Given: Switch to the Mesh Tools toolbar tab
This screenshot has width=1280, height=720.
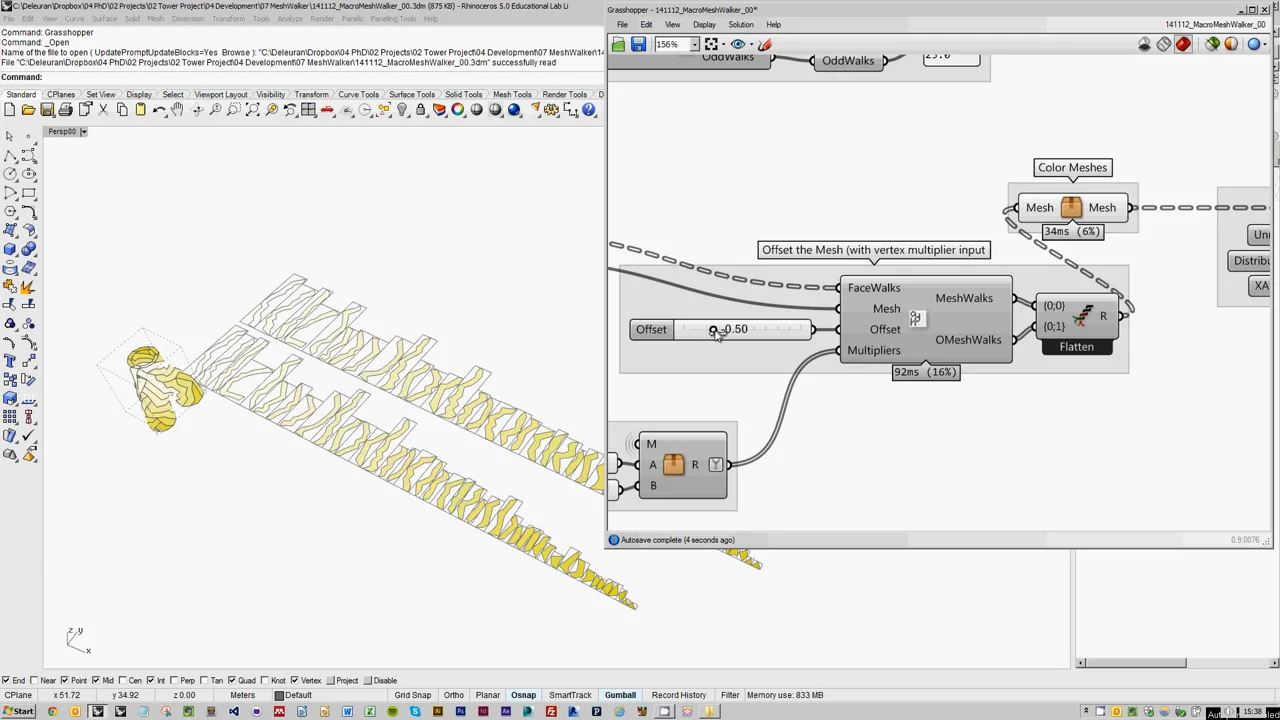Looking at the screenshot, I should [x=511, y=95].
